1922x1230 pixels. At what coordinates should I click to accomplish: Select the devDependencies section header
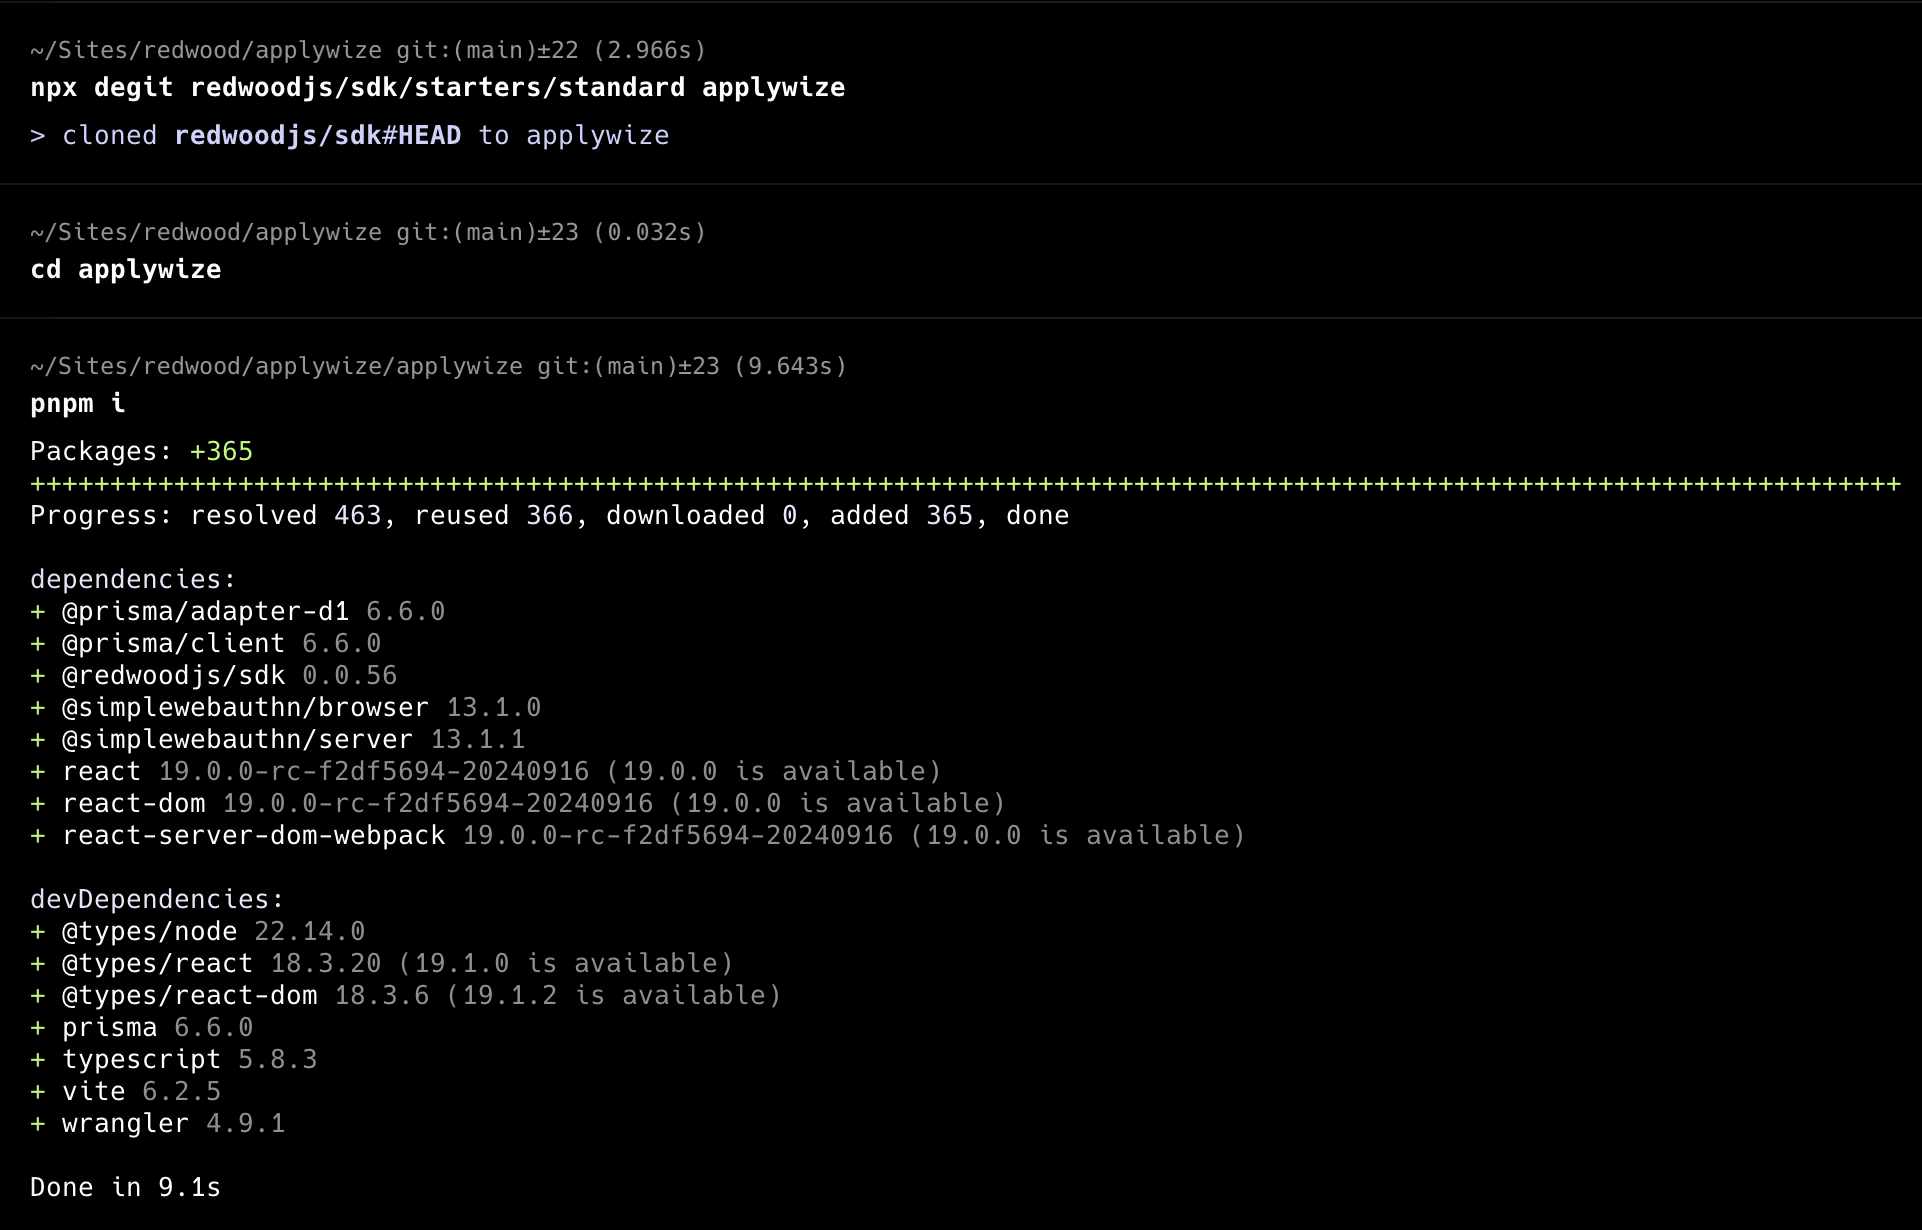156,898
